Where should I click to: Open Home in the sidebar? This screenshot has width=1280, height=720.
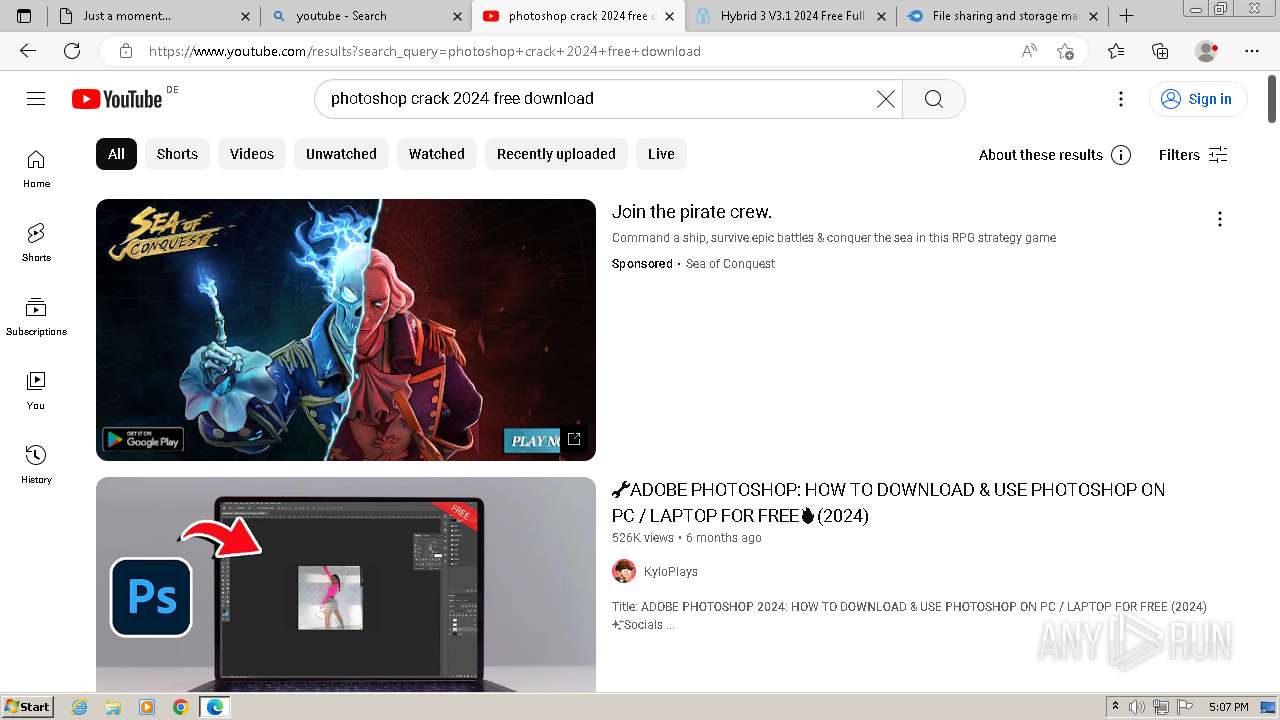pos(36,169)
